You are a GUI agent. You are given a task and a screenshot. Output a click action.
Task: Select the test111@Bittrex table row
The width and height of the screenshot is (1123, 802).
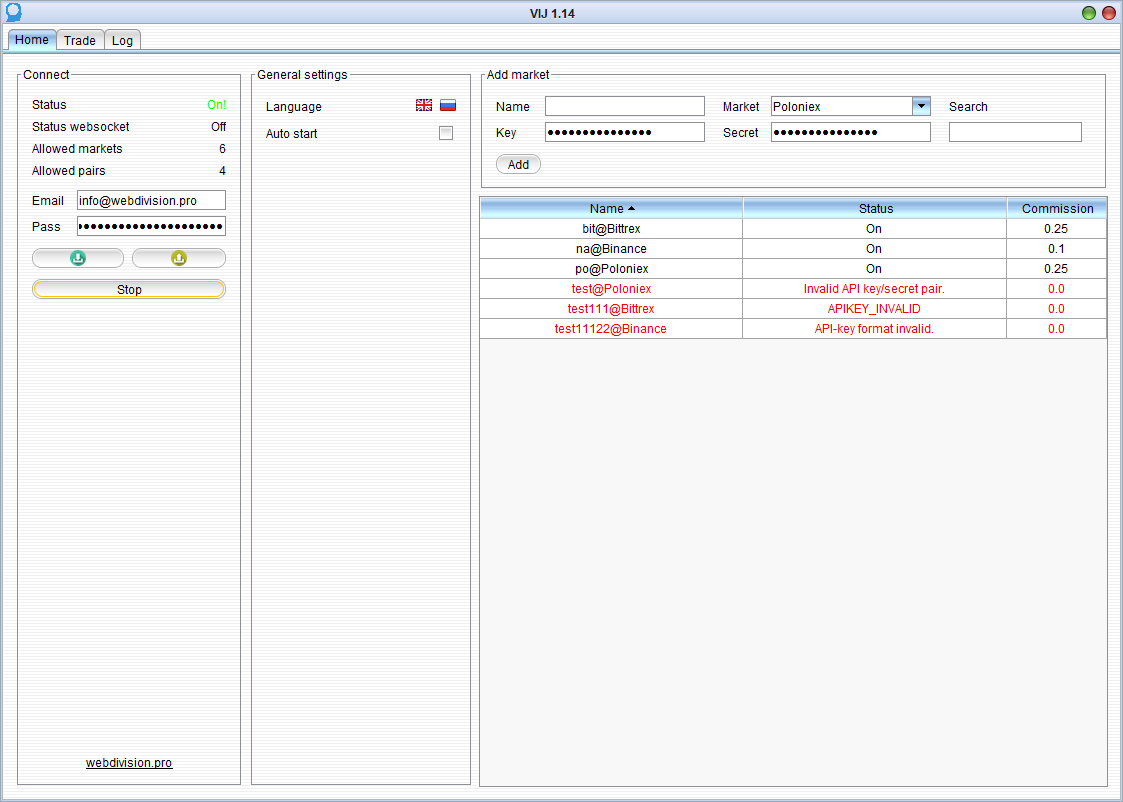coord(611,309)
